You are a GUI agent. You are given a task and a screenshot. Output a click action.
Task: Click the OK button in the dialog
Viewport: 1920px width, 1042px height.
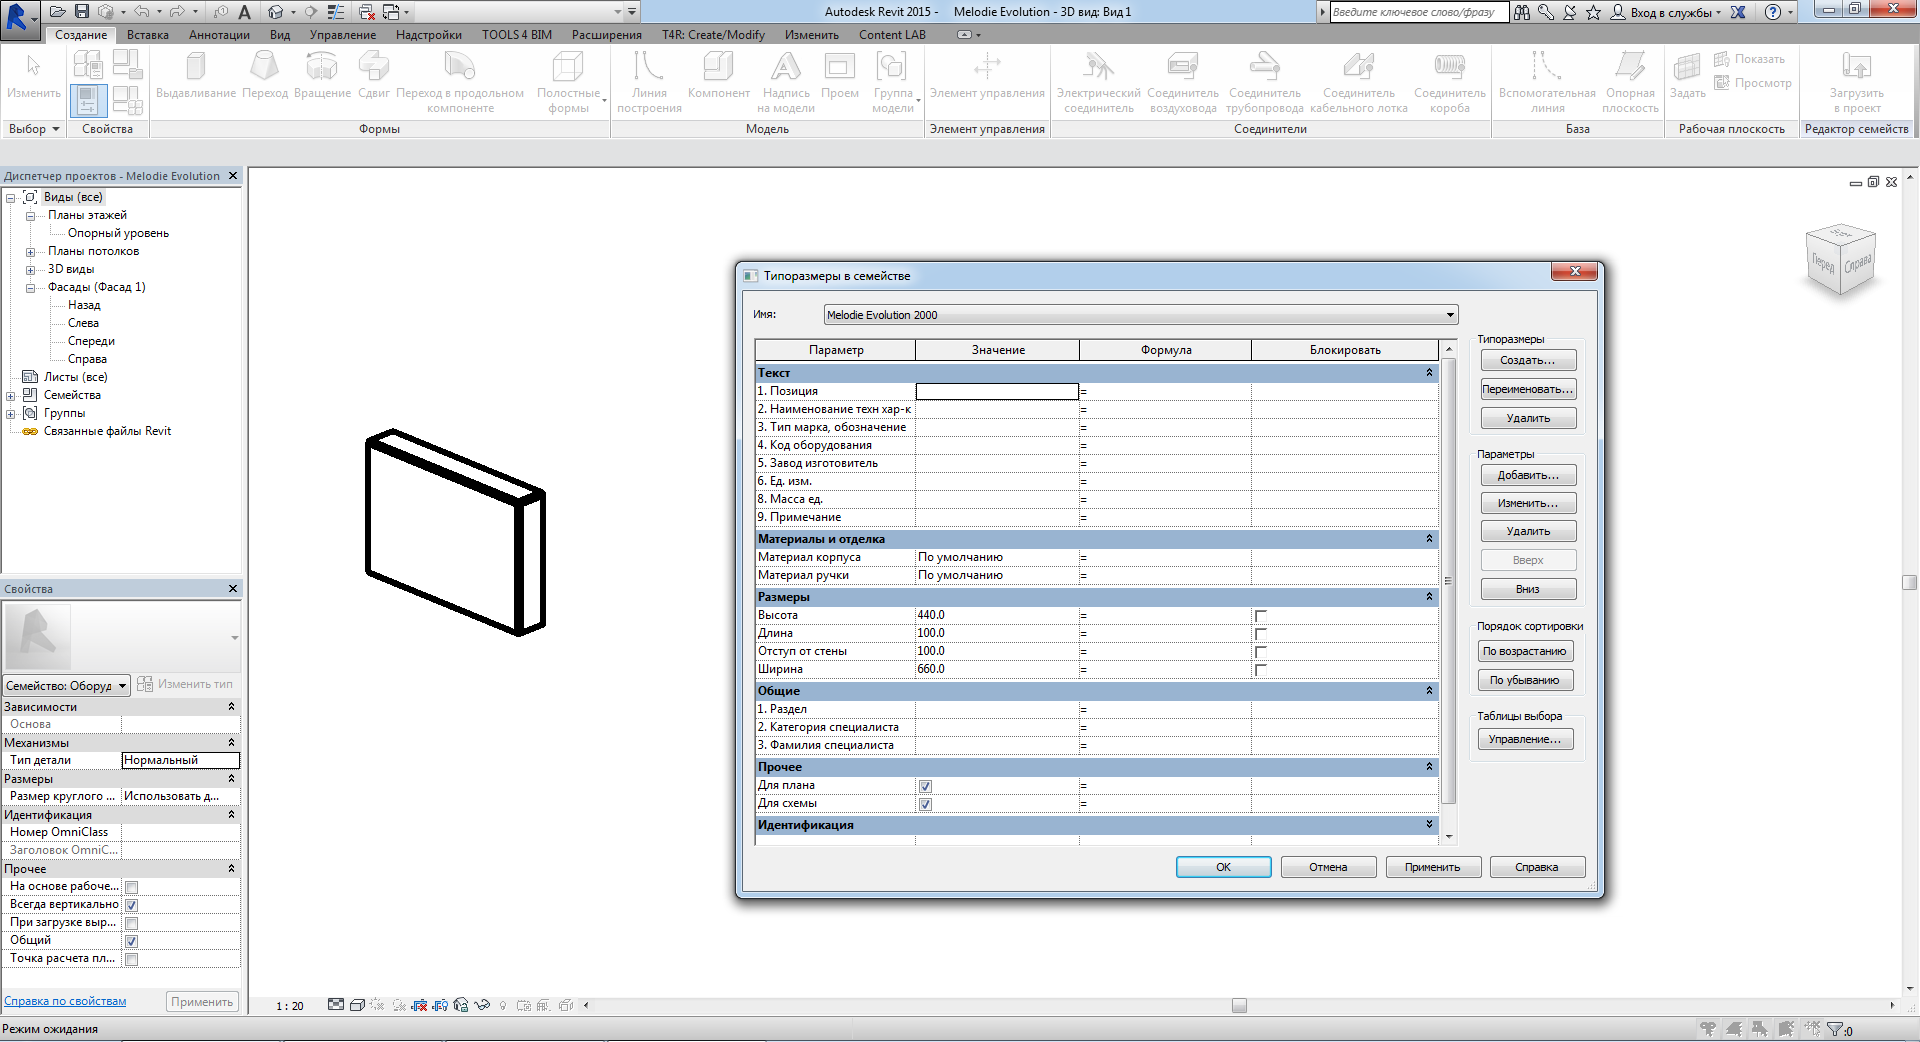pyautogui.click(x=1223, y=867)
